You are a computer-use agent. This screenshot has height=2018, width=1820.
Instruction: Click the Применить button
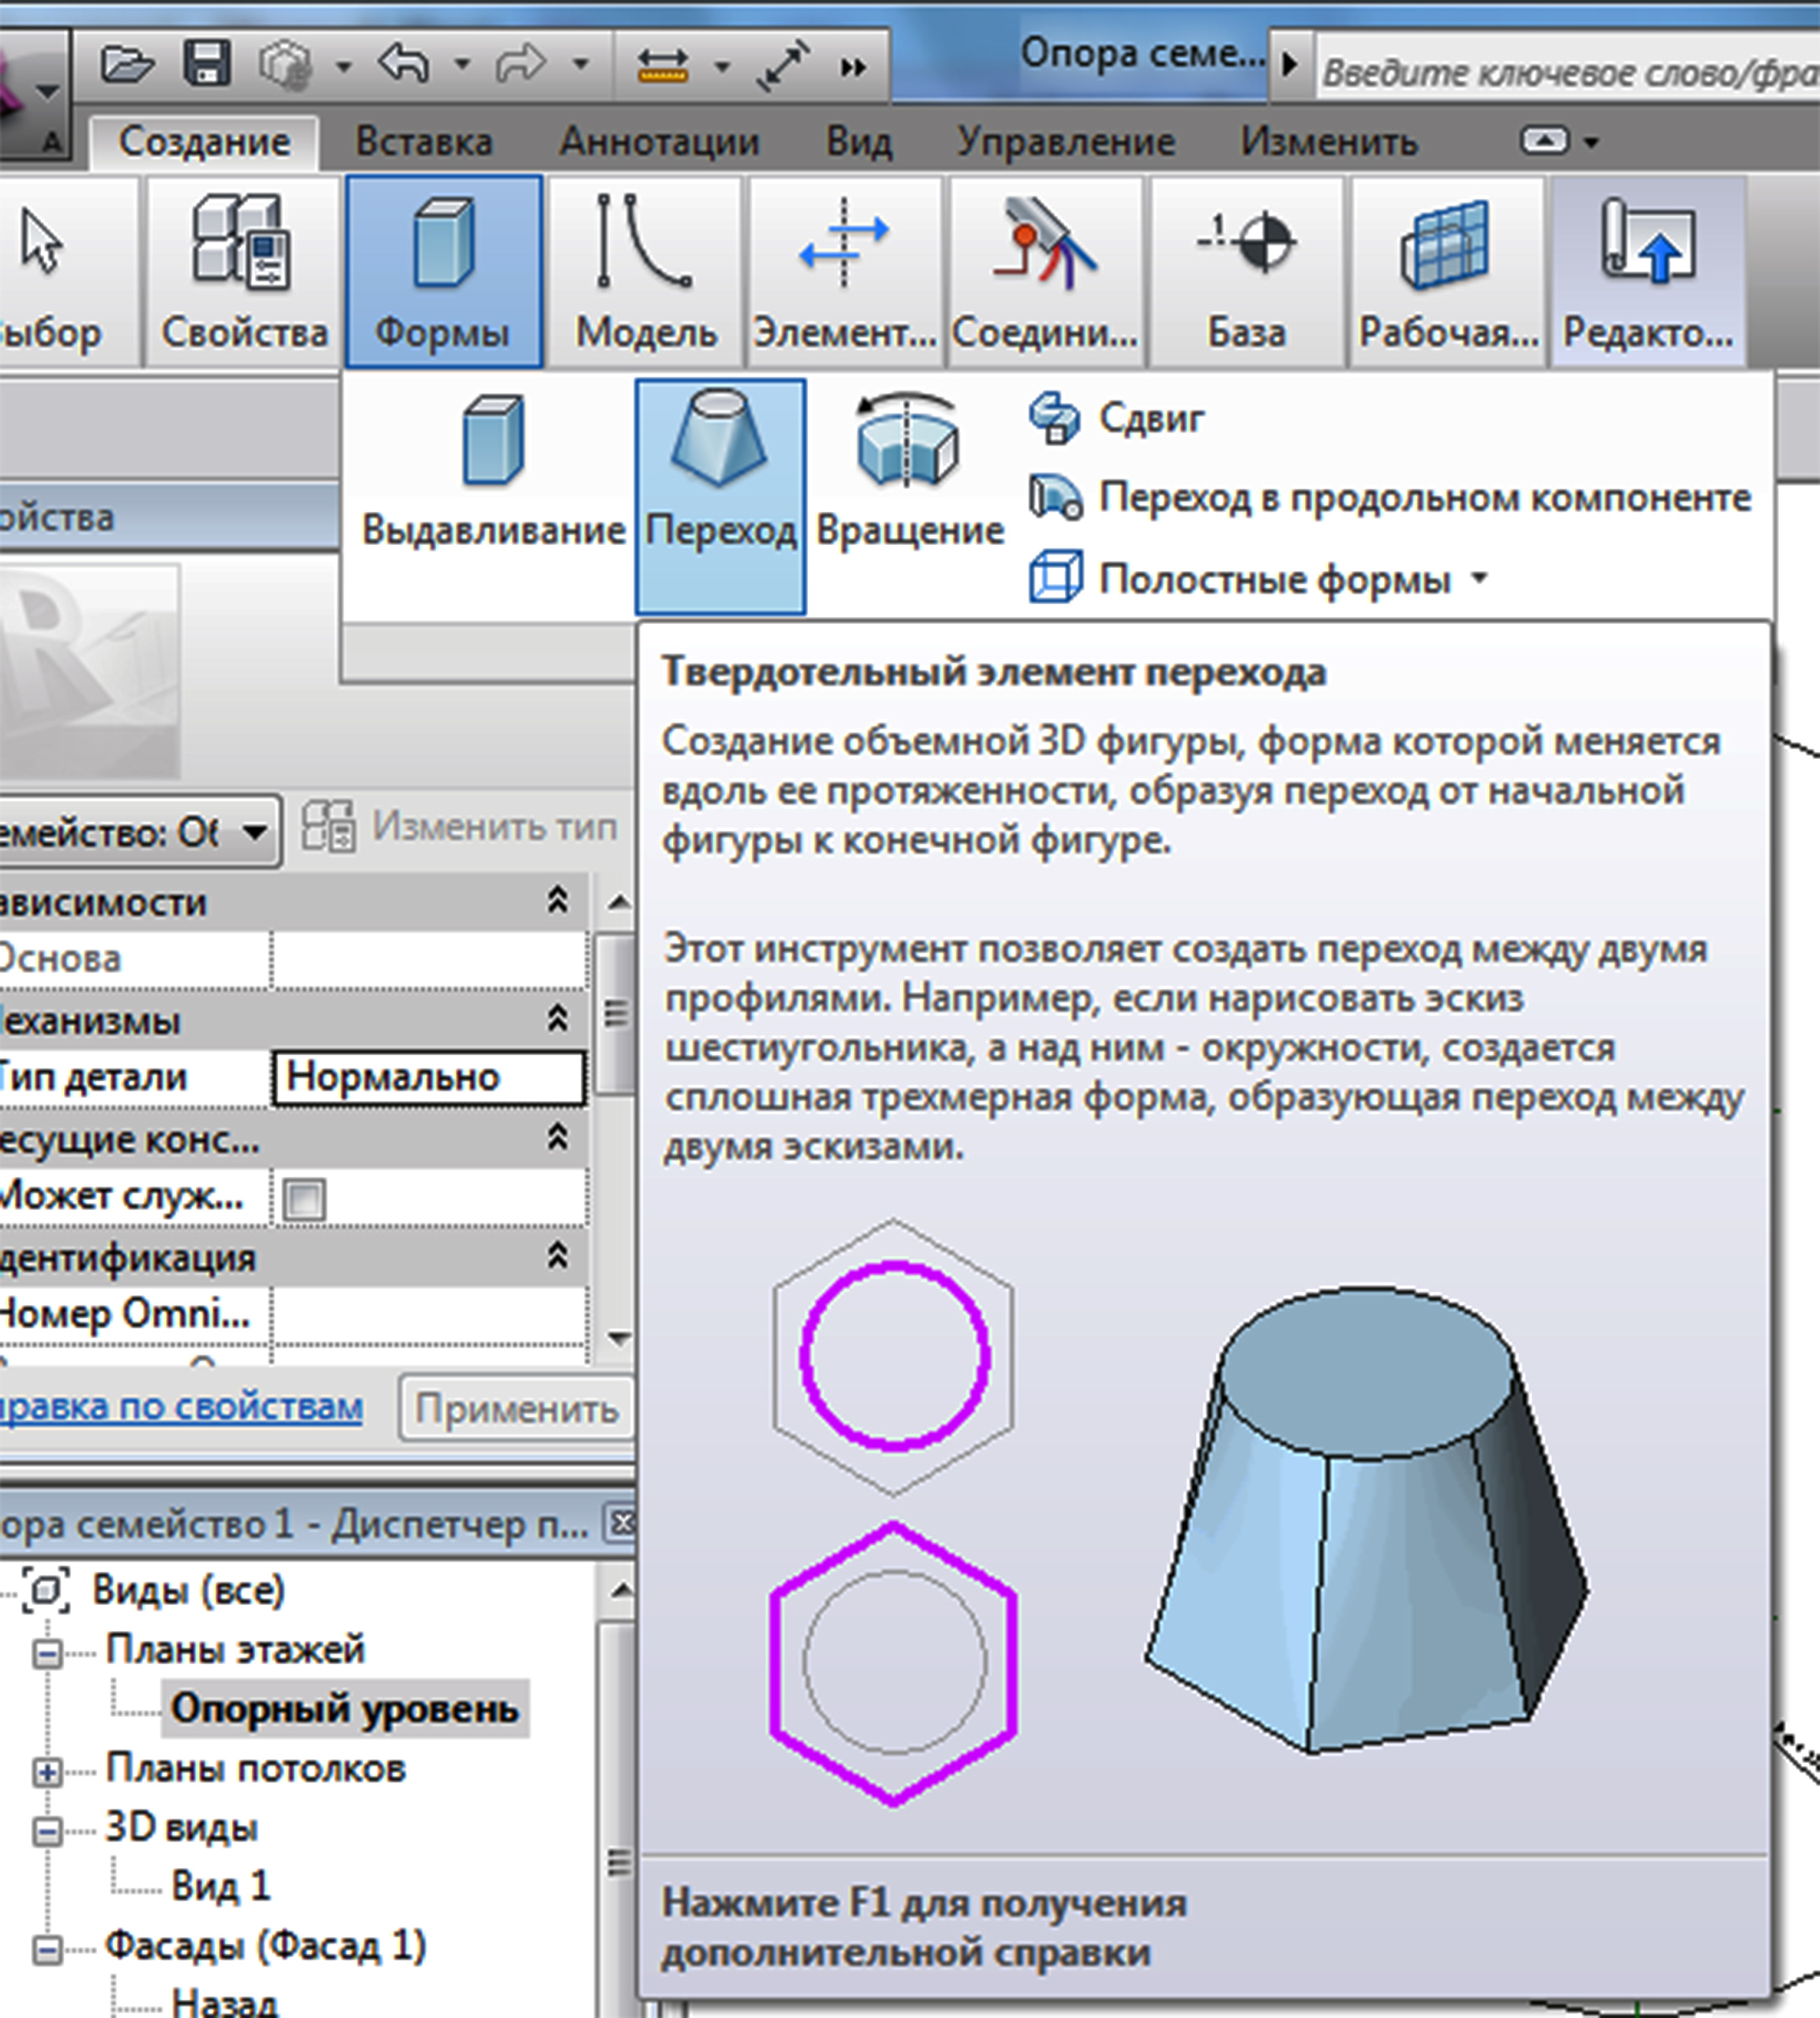516,1409
